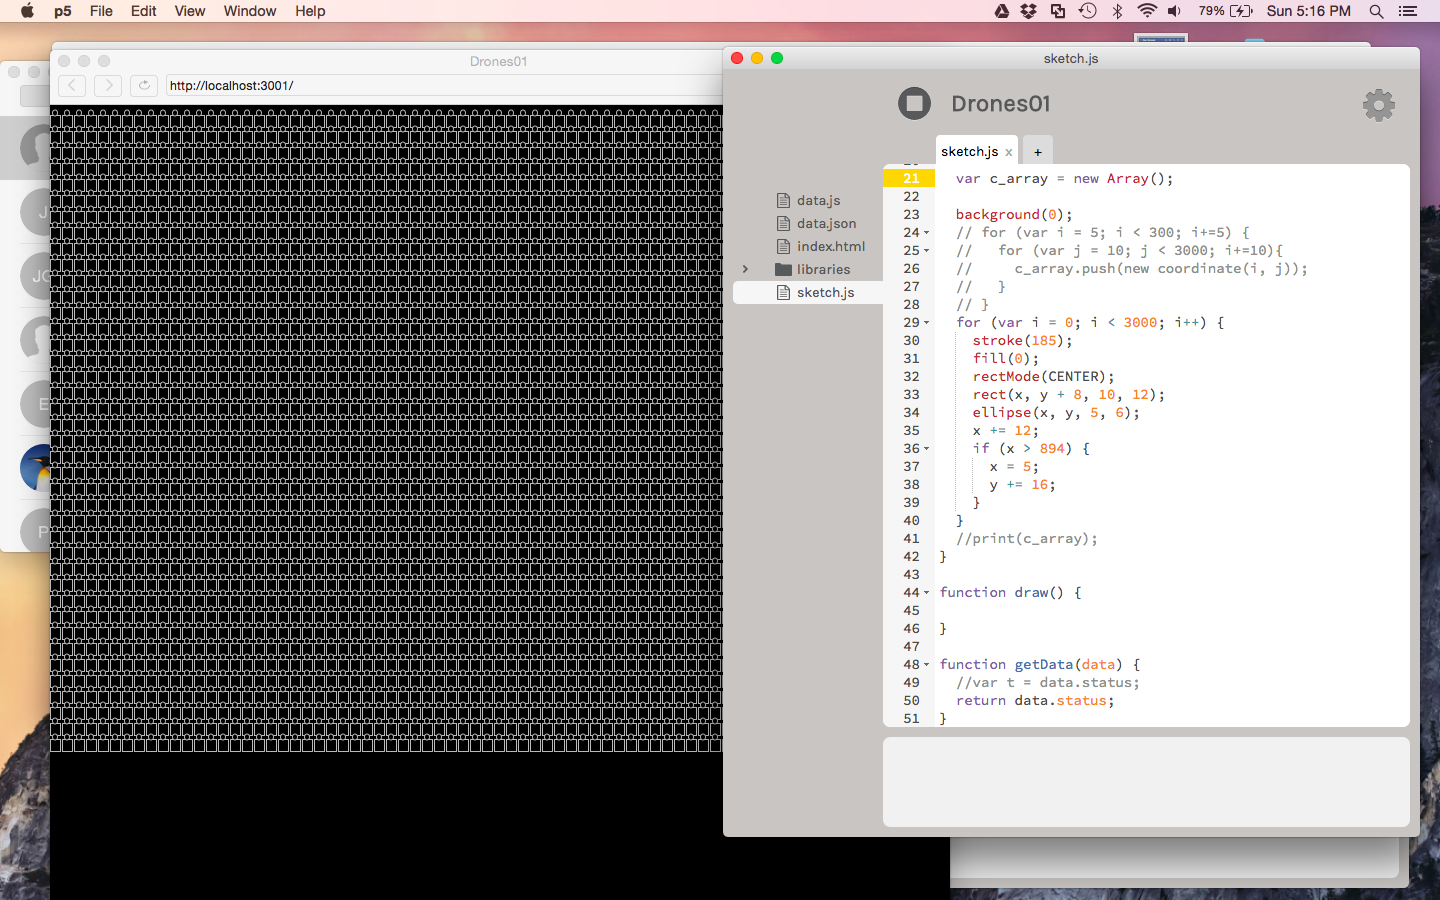Open data.js in the file sidebar
1440x900 pixels.
tap(818, 201)
